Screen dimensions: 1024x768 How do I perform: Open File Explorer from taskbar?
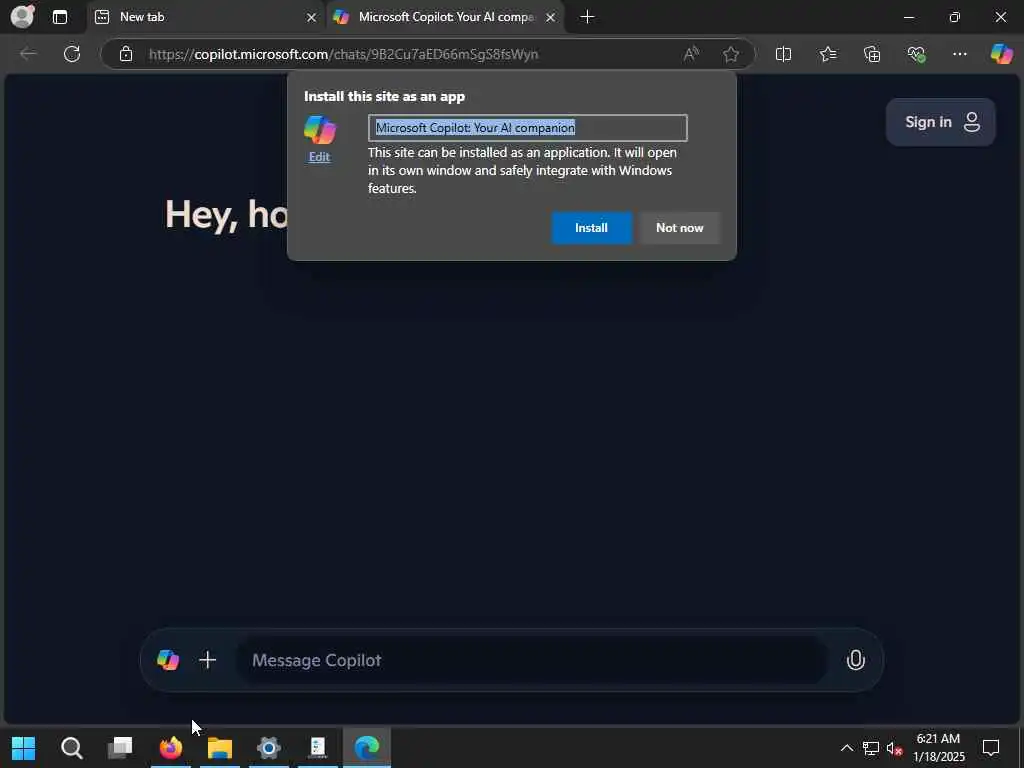(220, 748)
